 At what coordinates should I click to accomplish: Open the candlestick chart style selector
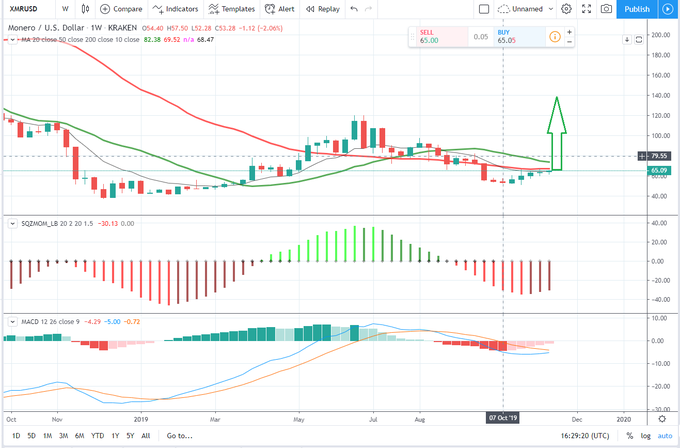[85, 9]
